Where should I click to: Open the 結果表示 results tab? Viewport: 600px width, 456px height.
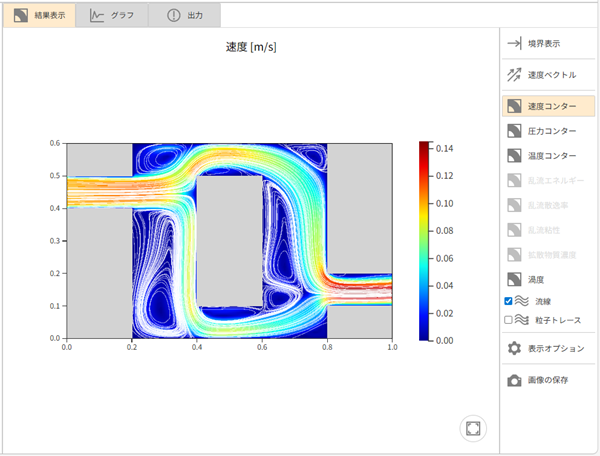38,15
